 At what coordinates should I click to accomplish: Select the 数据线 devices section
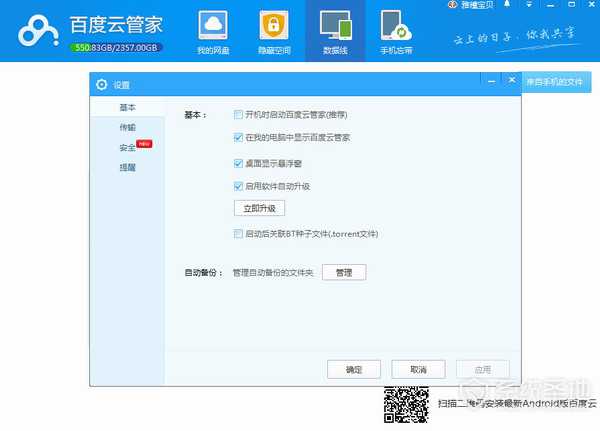click(335, 33)
